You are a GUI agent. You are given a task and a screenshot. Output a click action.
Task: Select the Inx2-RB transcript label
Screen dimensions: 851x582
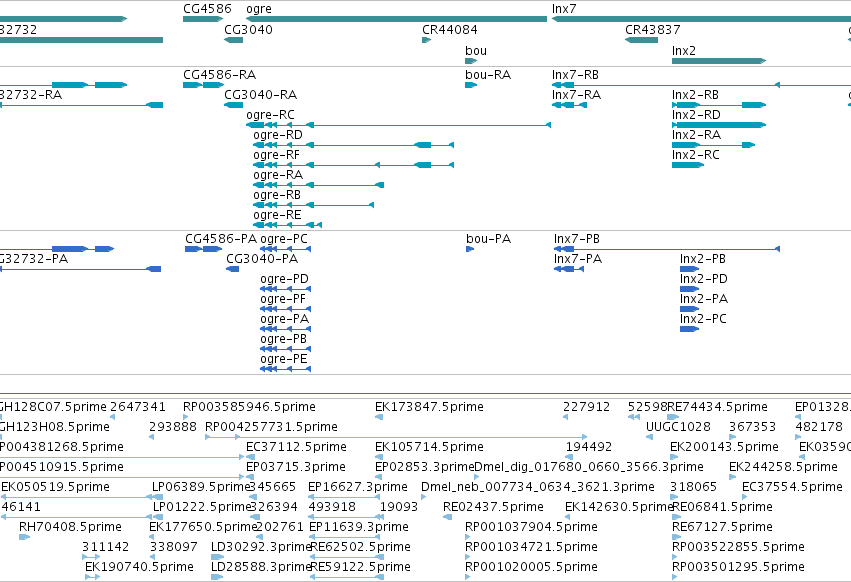click(695, 94)
